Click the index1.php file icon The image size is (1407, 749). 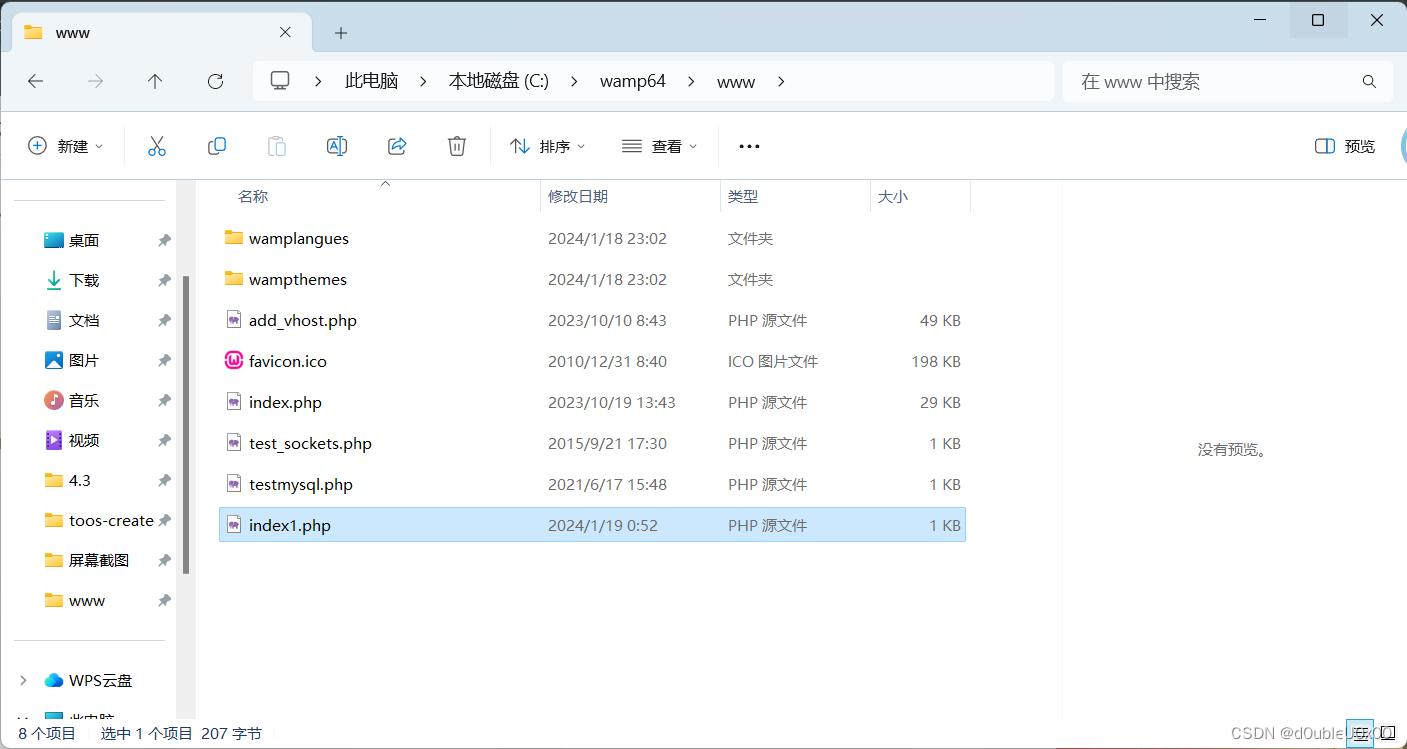coord(234,525)
